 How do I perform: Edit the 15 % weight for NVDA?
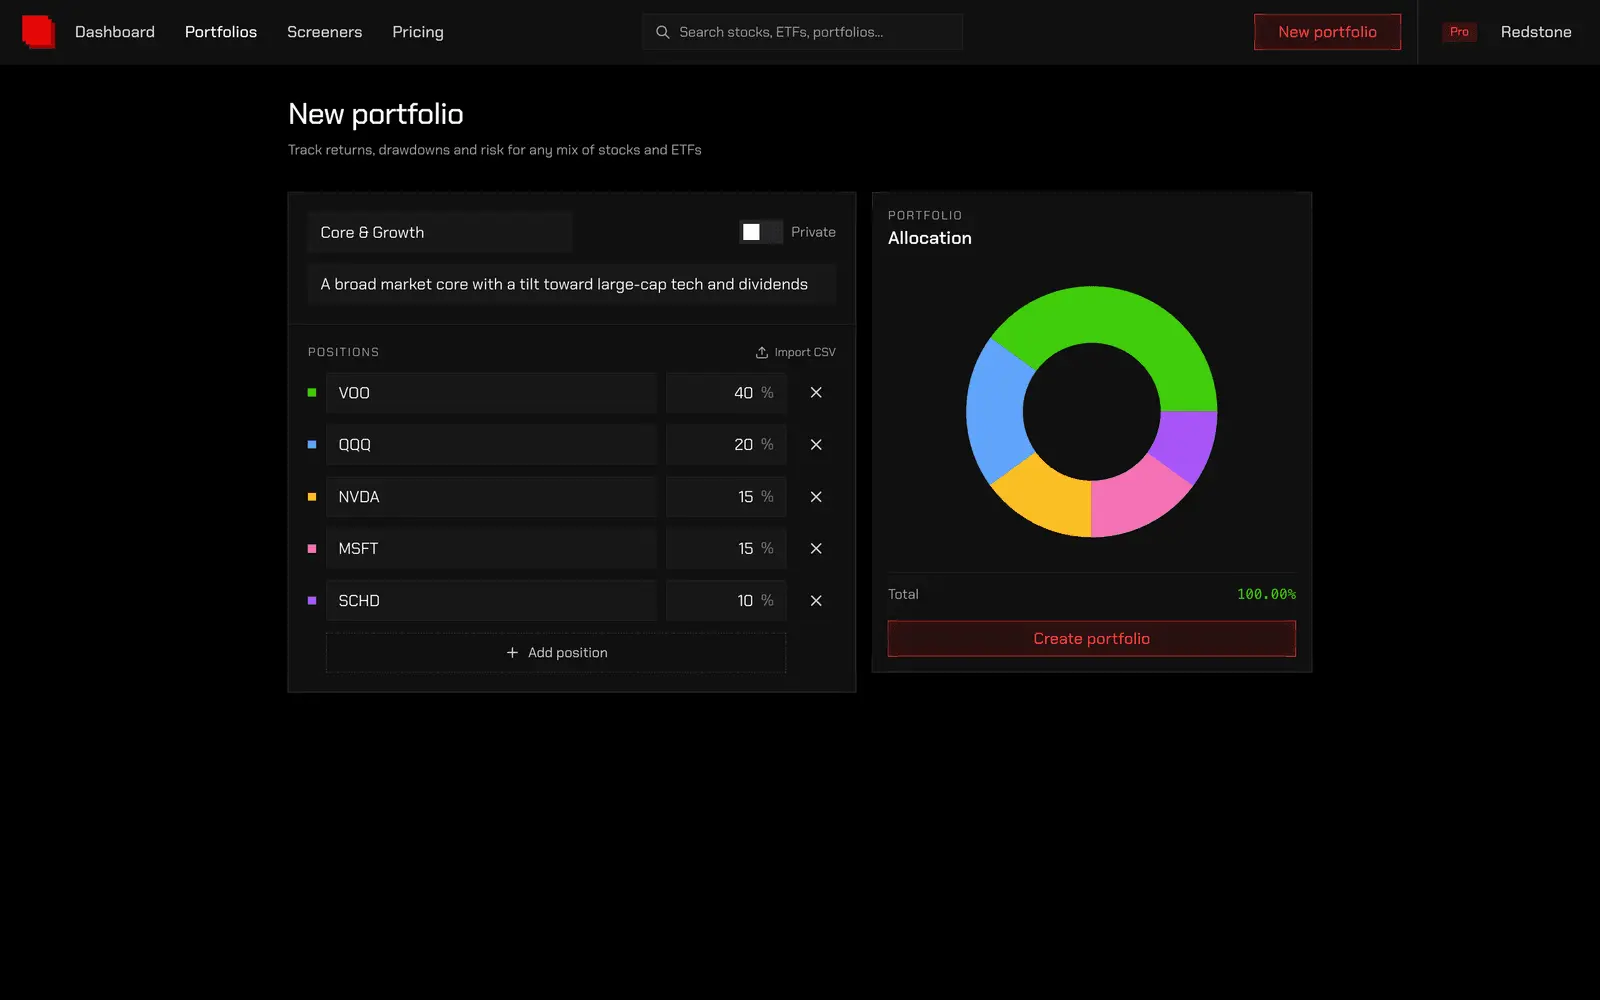726,497
